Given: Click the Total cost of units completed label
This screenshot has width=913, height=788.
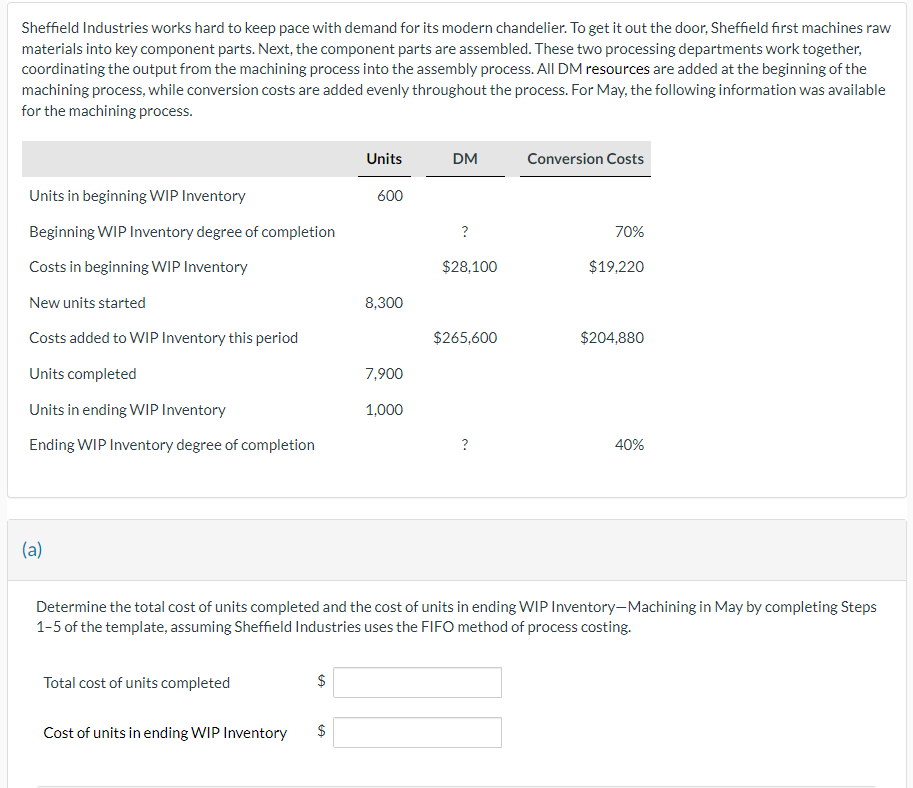Looking at the screenshot, I should (137, 683).
